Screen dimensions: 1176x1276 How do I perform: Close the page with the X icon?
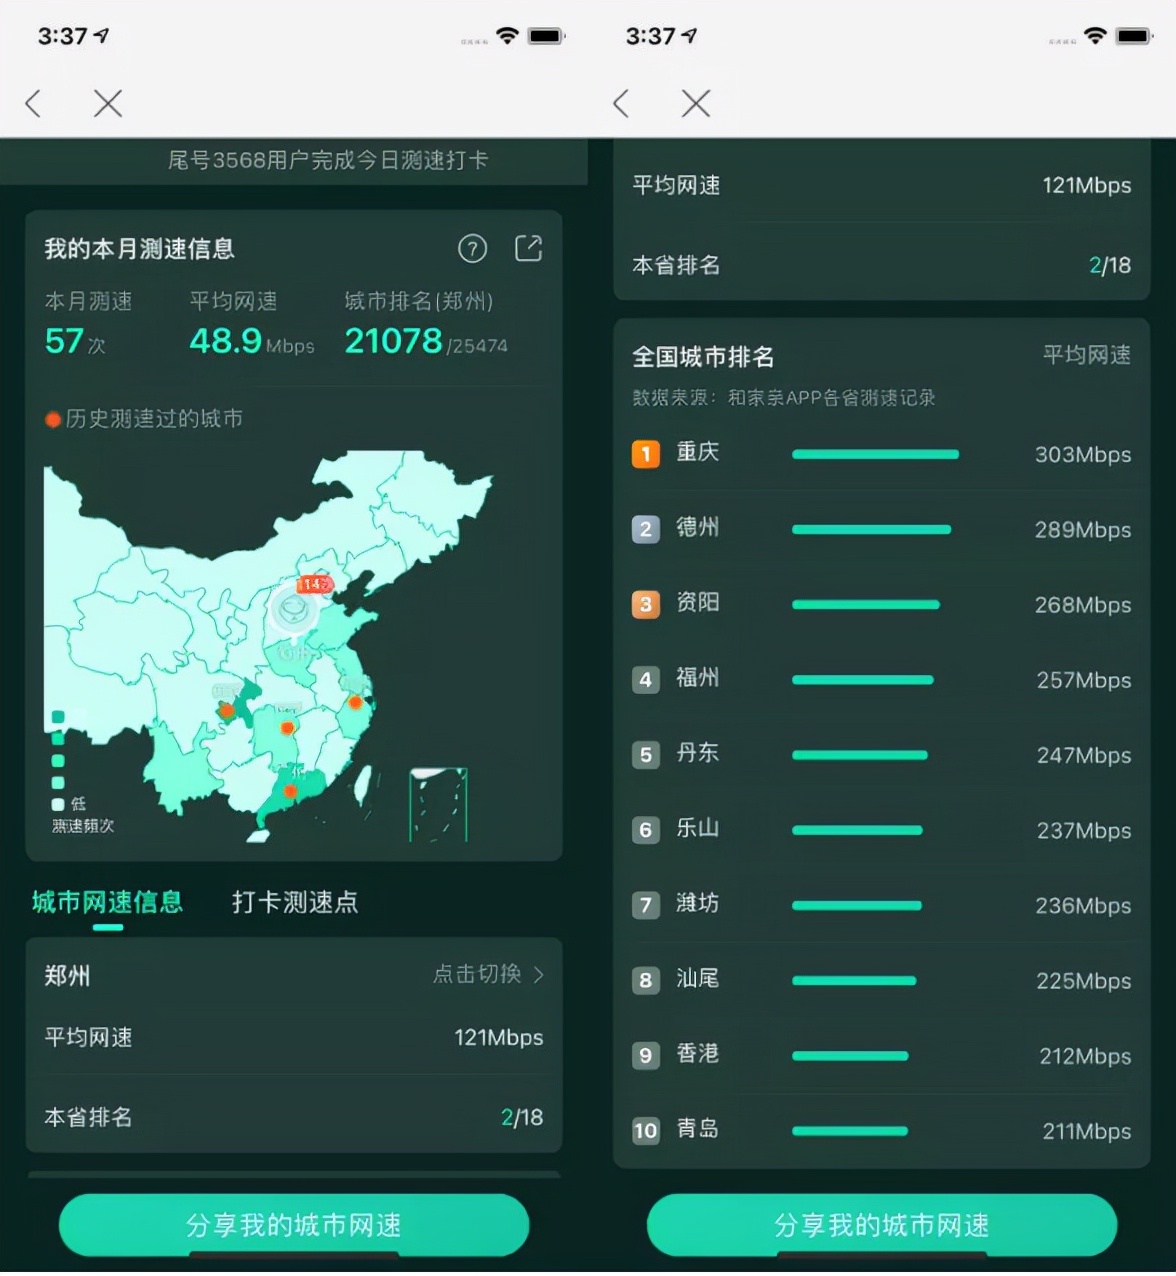107,104
